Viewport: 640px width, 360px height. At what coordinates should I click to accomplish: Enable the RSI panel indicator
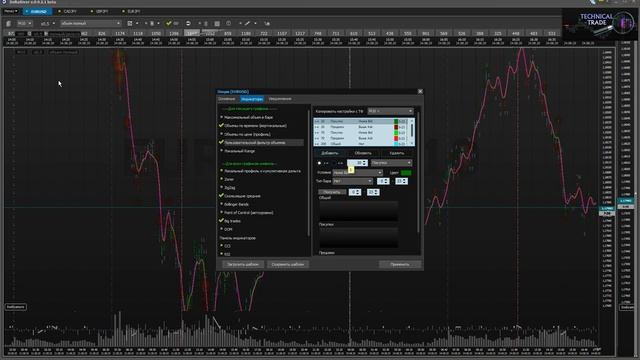tap(226, 254)
